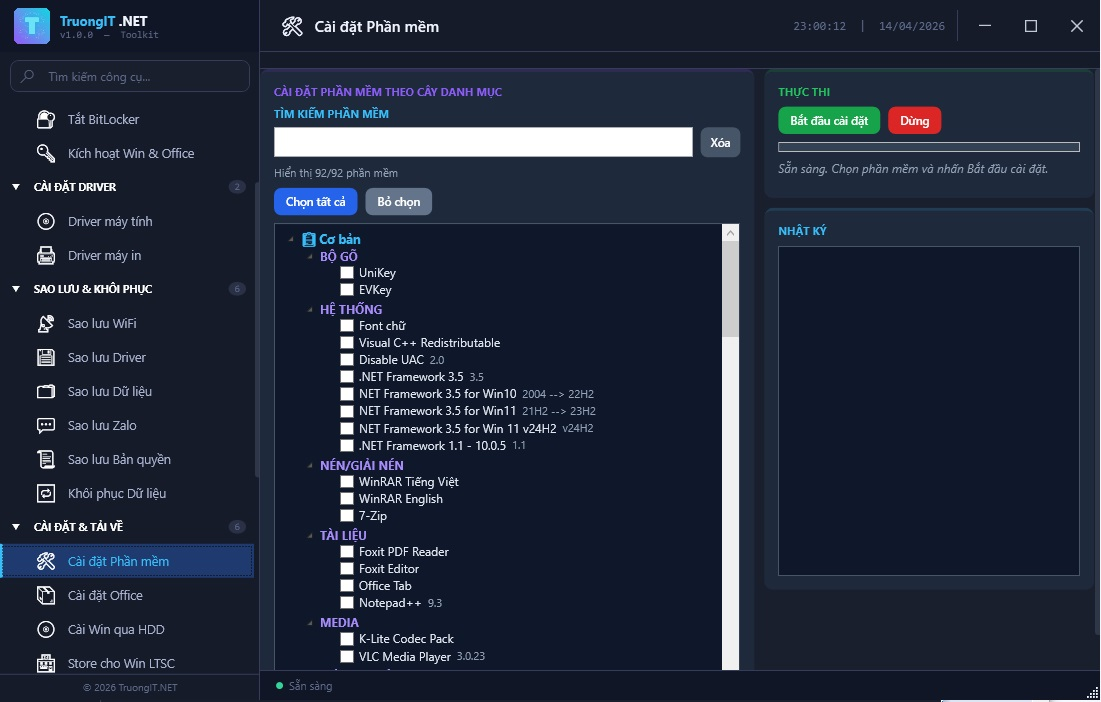Open Cài đặt Office in sidebar
Screen dimensions: 1101x702
click(x=105, y=596)
